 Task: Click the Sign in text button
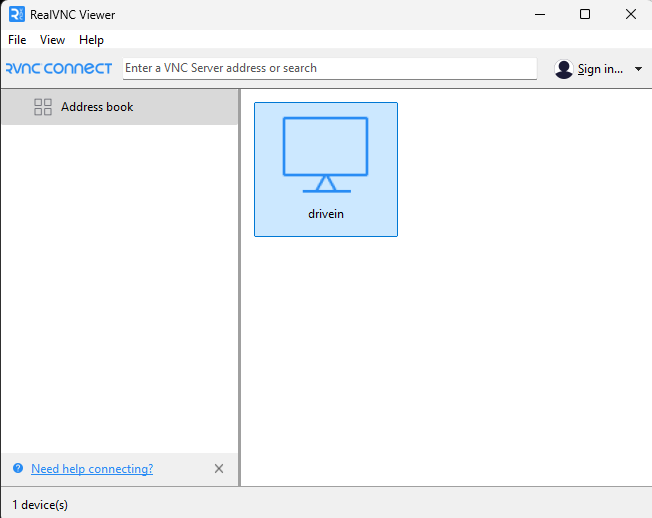[x=600, y=69]
